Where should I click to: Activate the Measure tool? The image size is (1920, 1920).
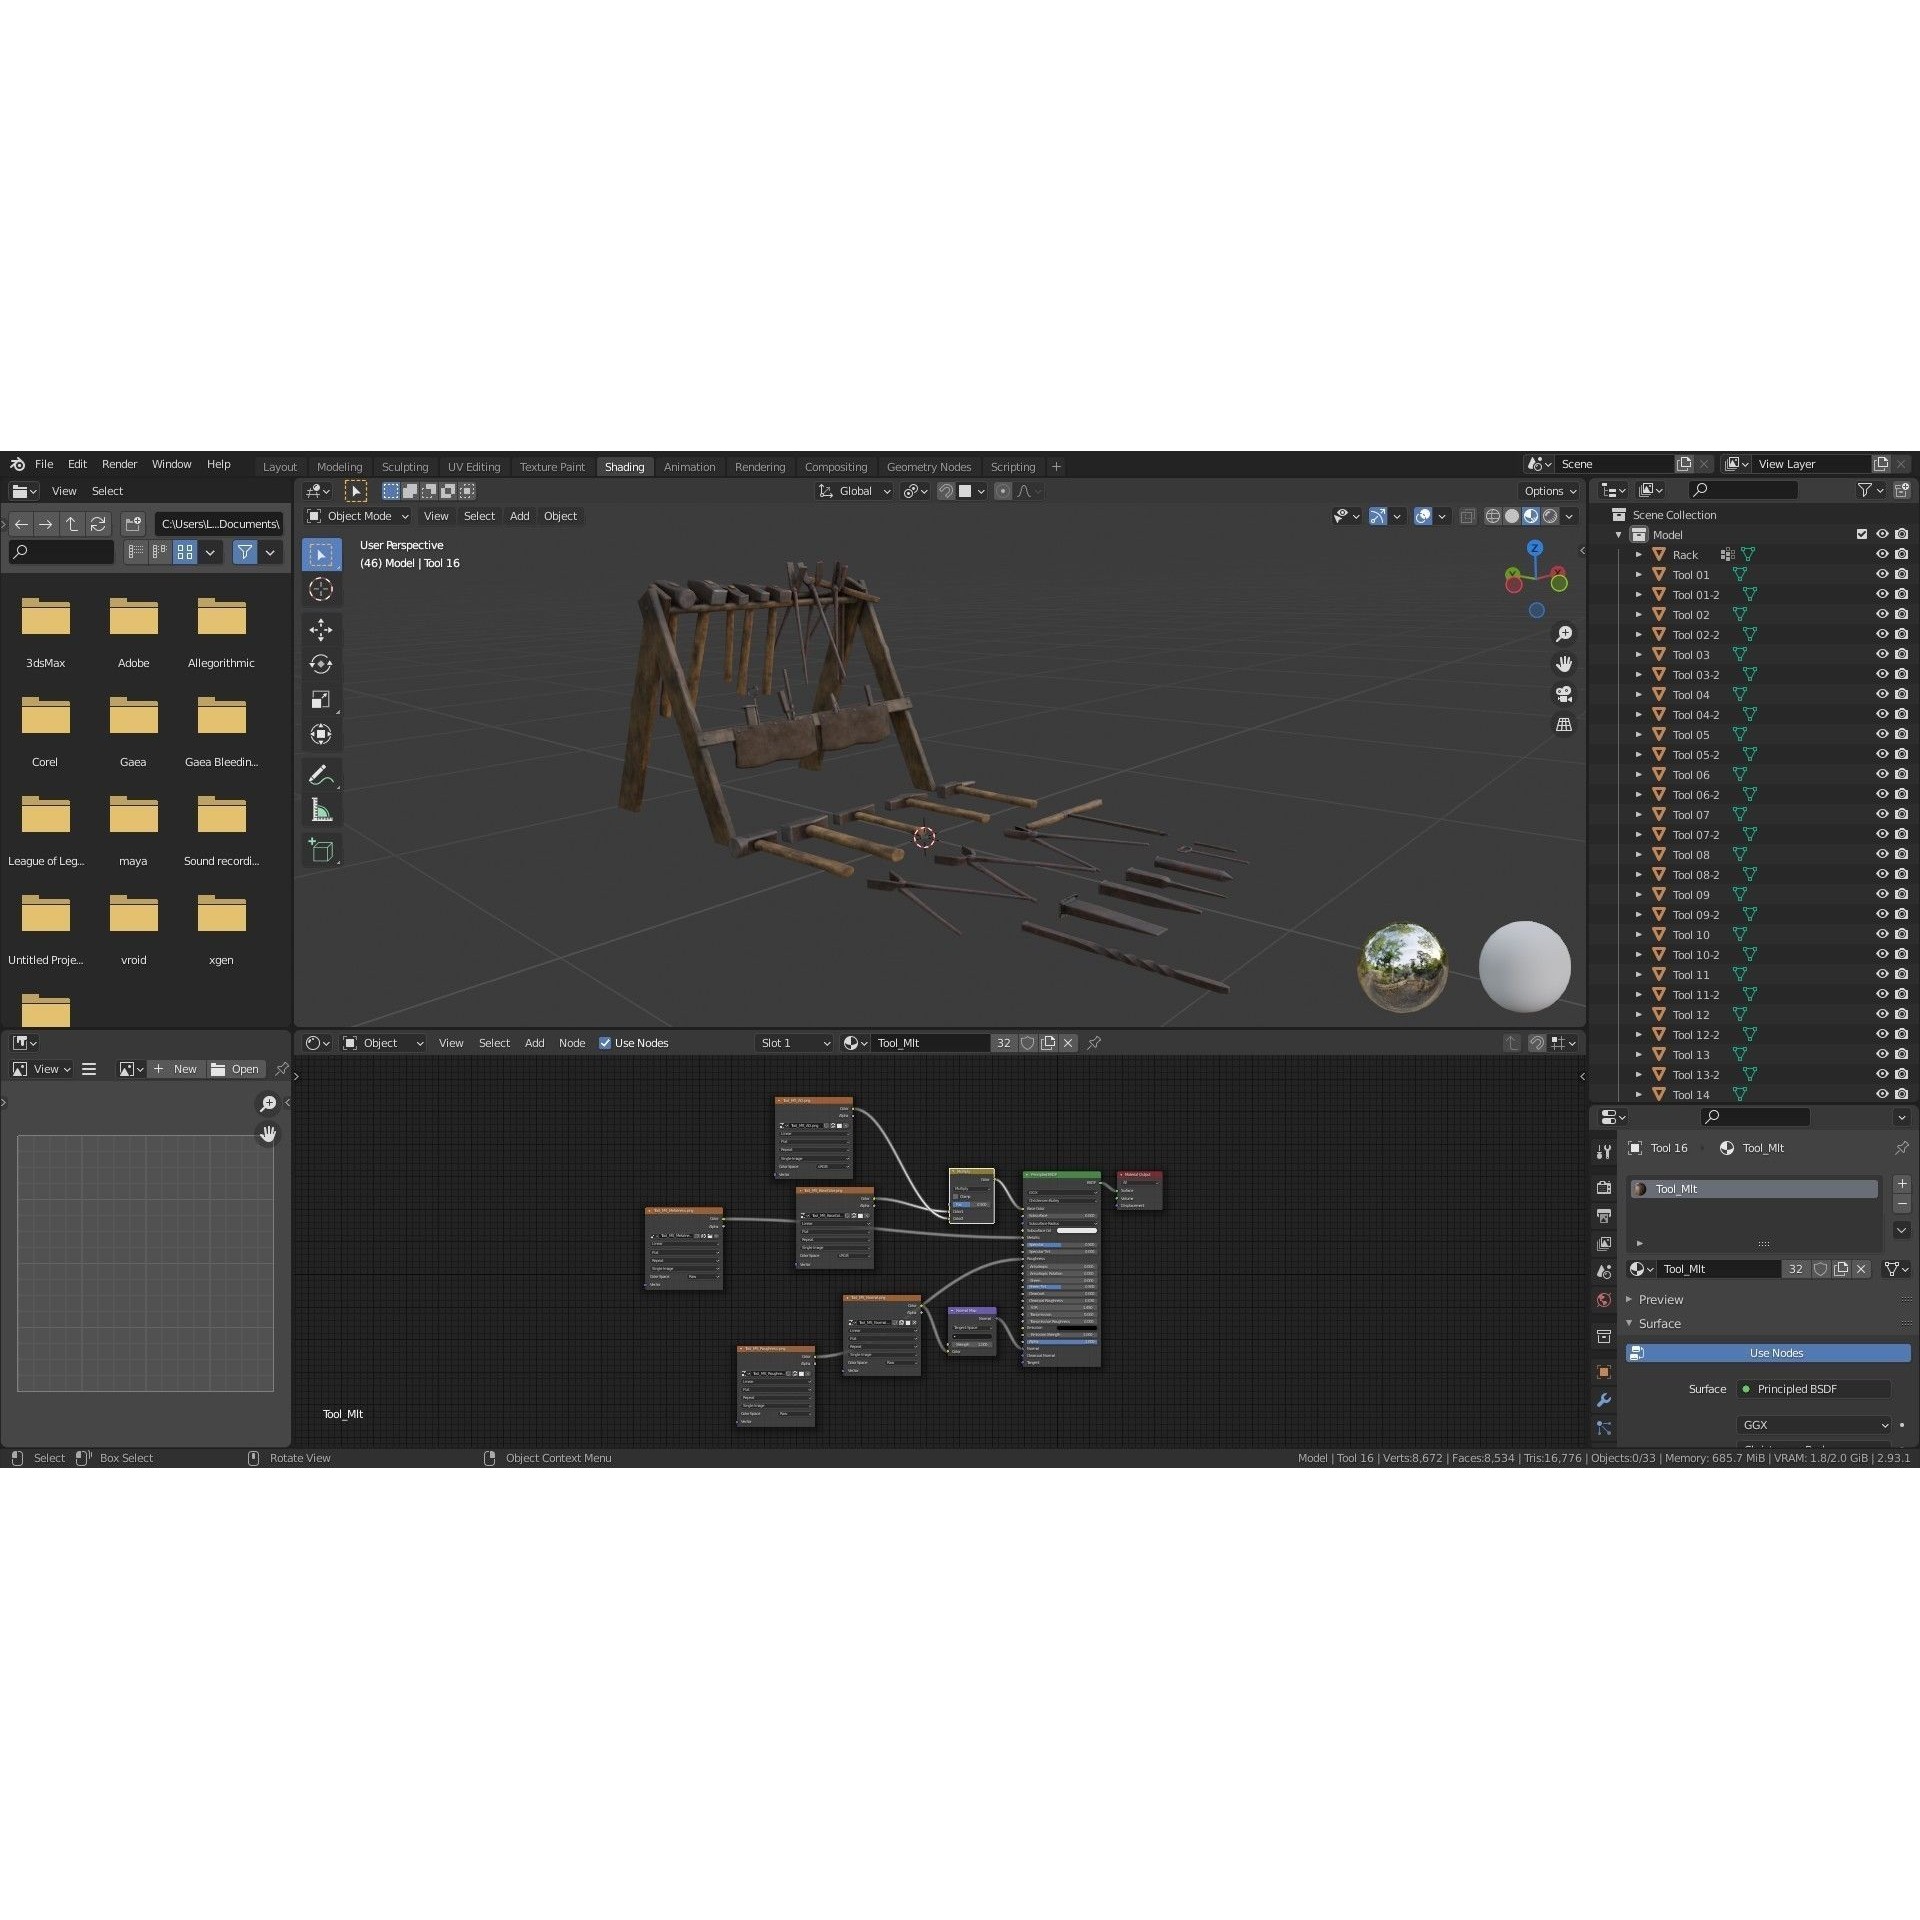click(x=321, y=809)
